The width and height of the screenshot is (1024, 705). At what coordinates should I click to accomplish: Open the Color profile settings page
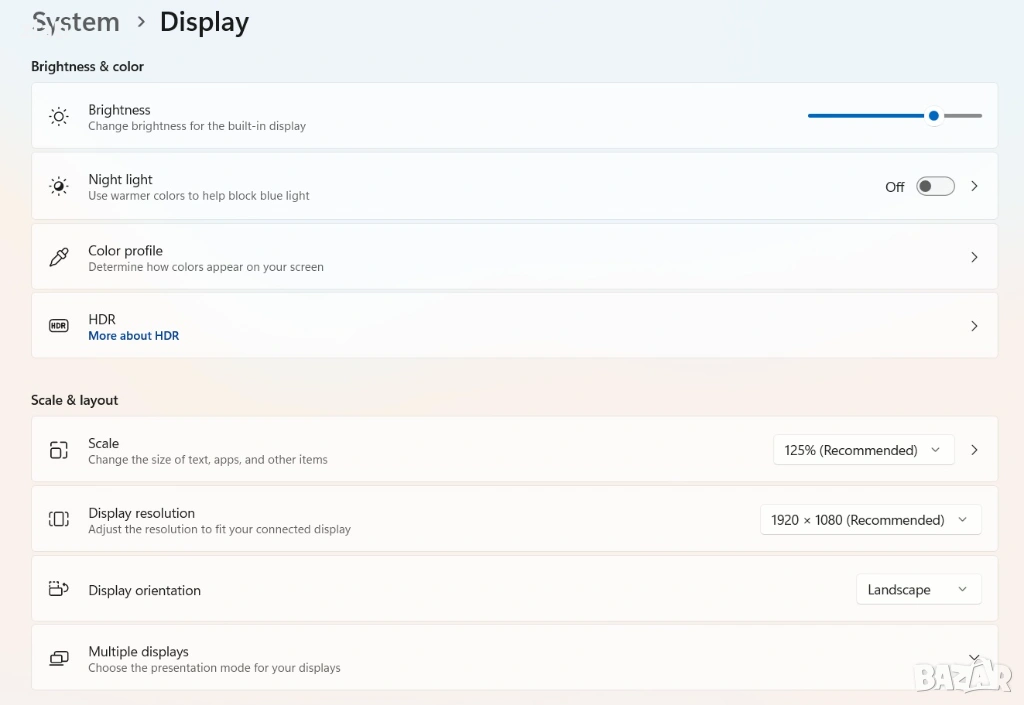974,257
